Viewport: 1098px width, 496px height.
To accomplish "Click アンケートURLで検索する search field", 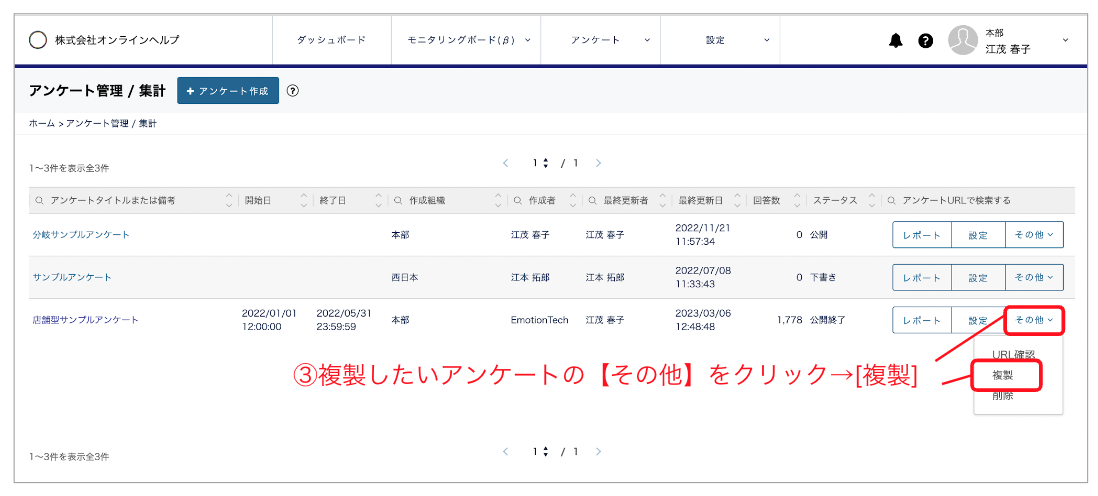I will [978, 200].
